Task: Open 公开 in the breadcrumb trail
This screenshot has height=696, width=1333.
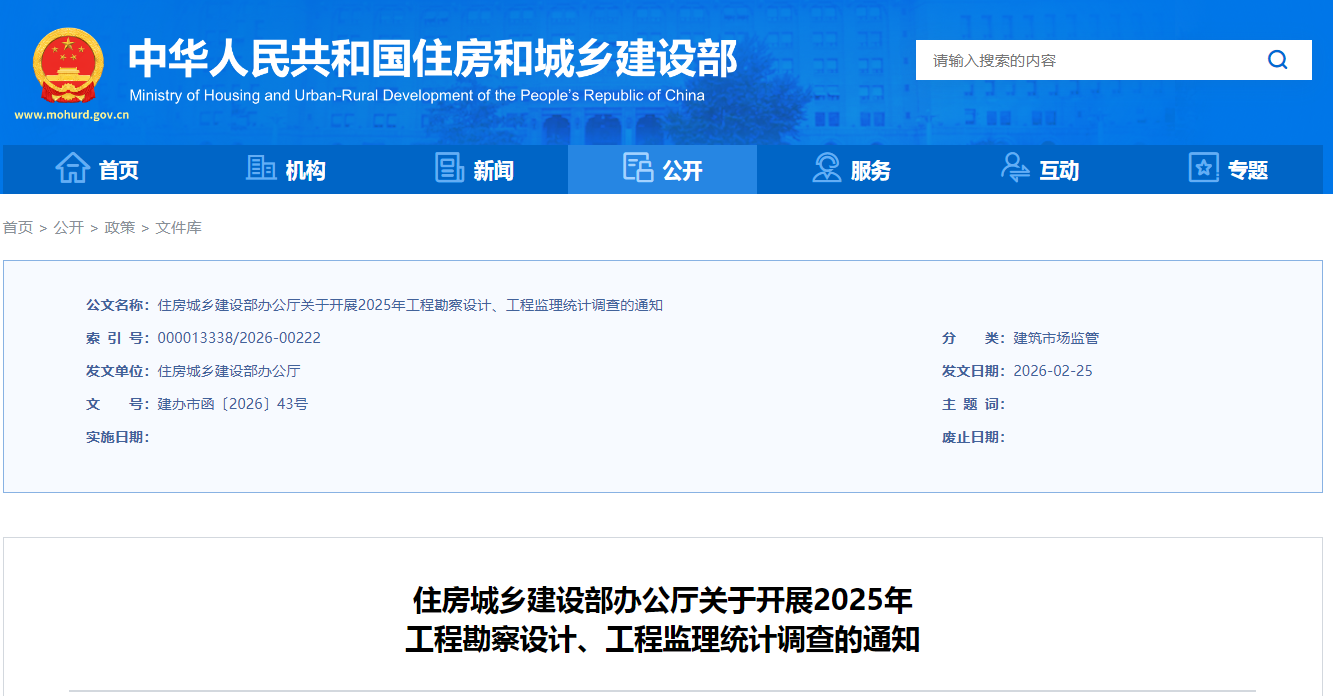Action: point(69,228)
